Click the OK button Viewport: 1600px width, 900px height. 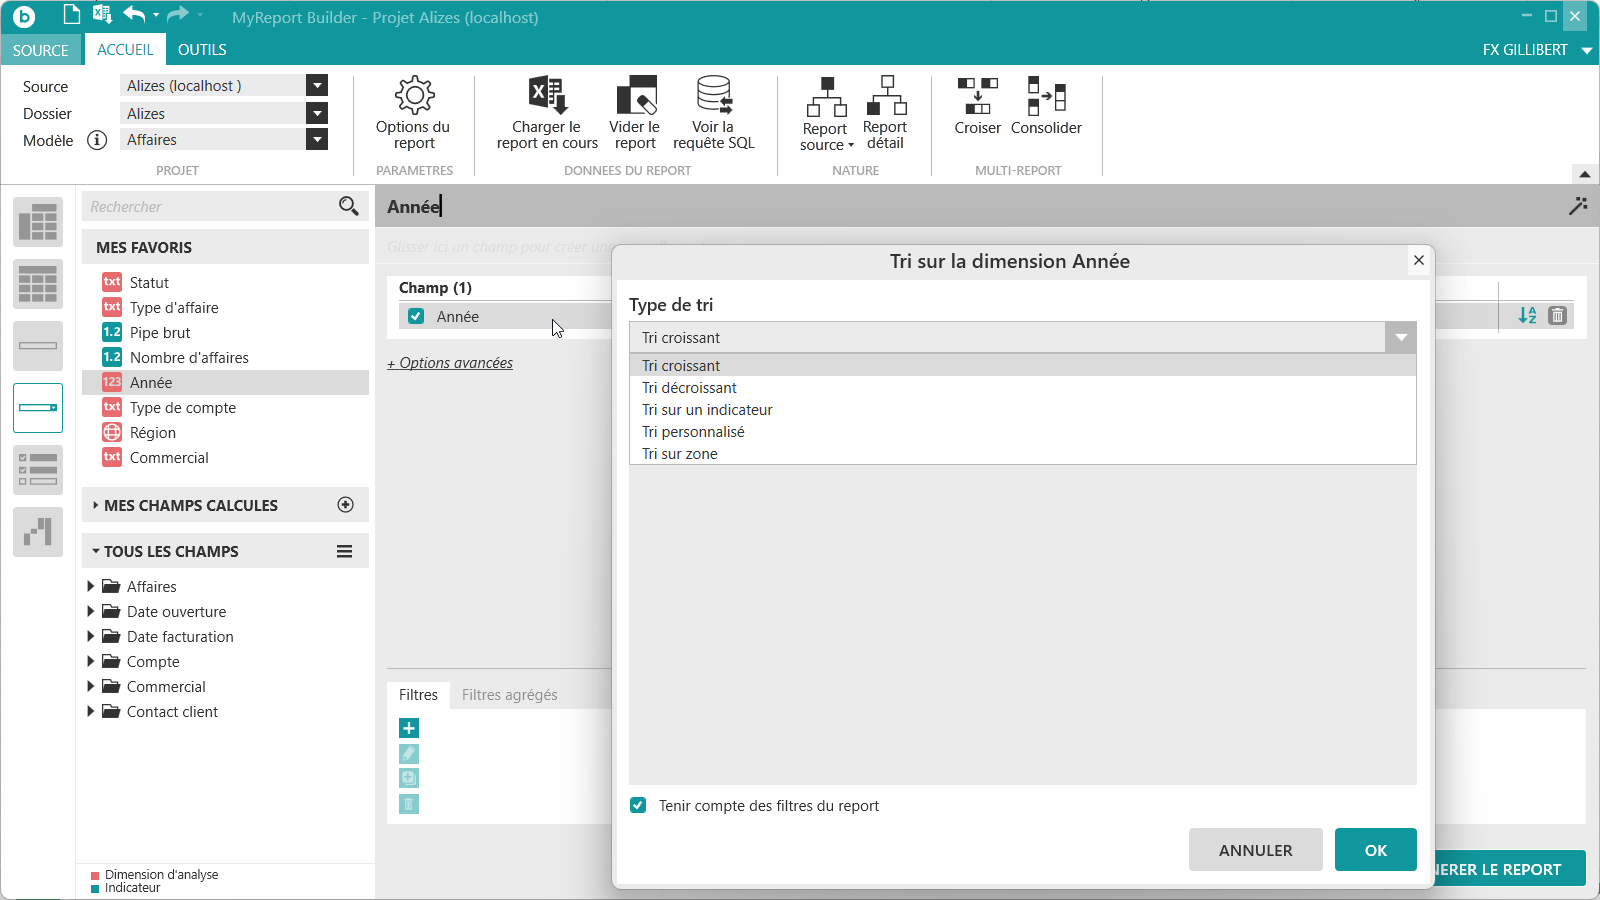pos(1375,850)
